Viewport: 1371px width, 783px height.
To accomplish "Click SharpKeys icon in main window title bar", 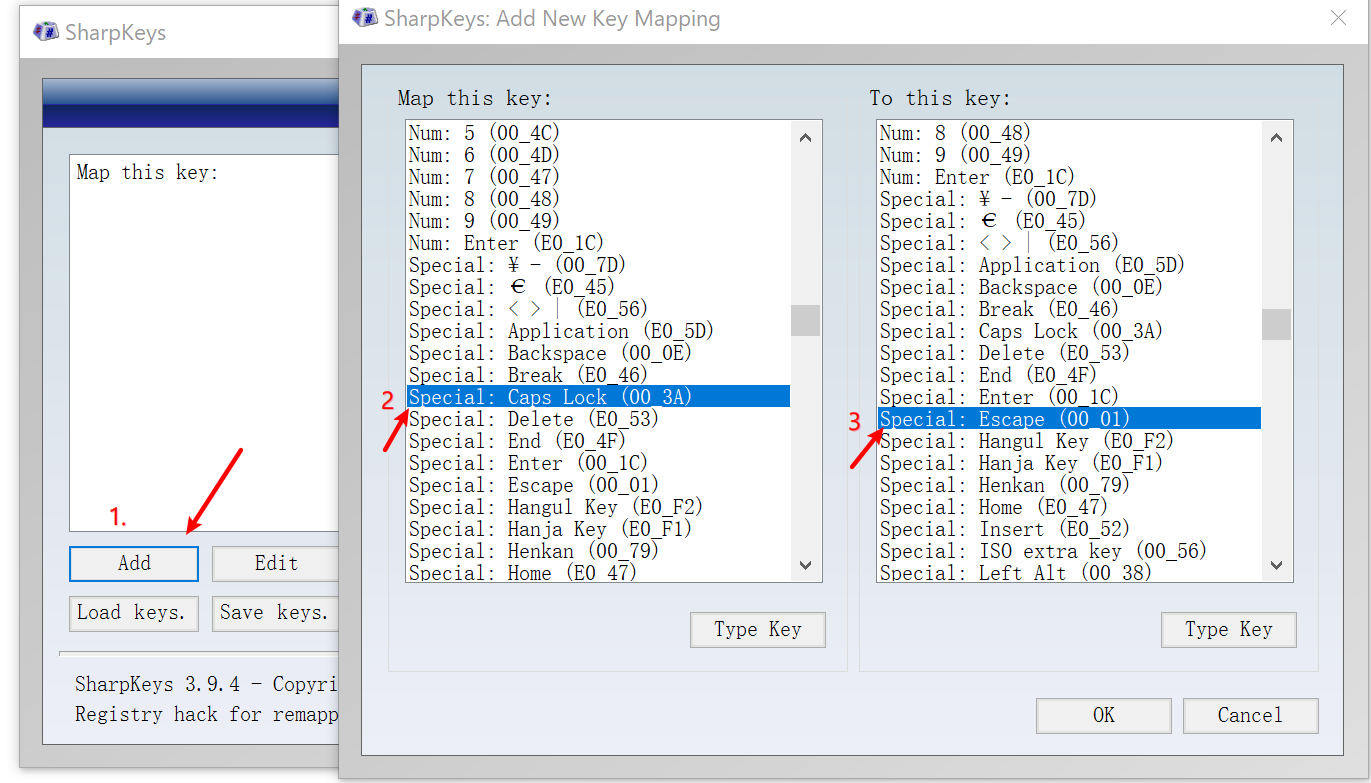I will pyautogui.click(x=47, y=32).
